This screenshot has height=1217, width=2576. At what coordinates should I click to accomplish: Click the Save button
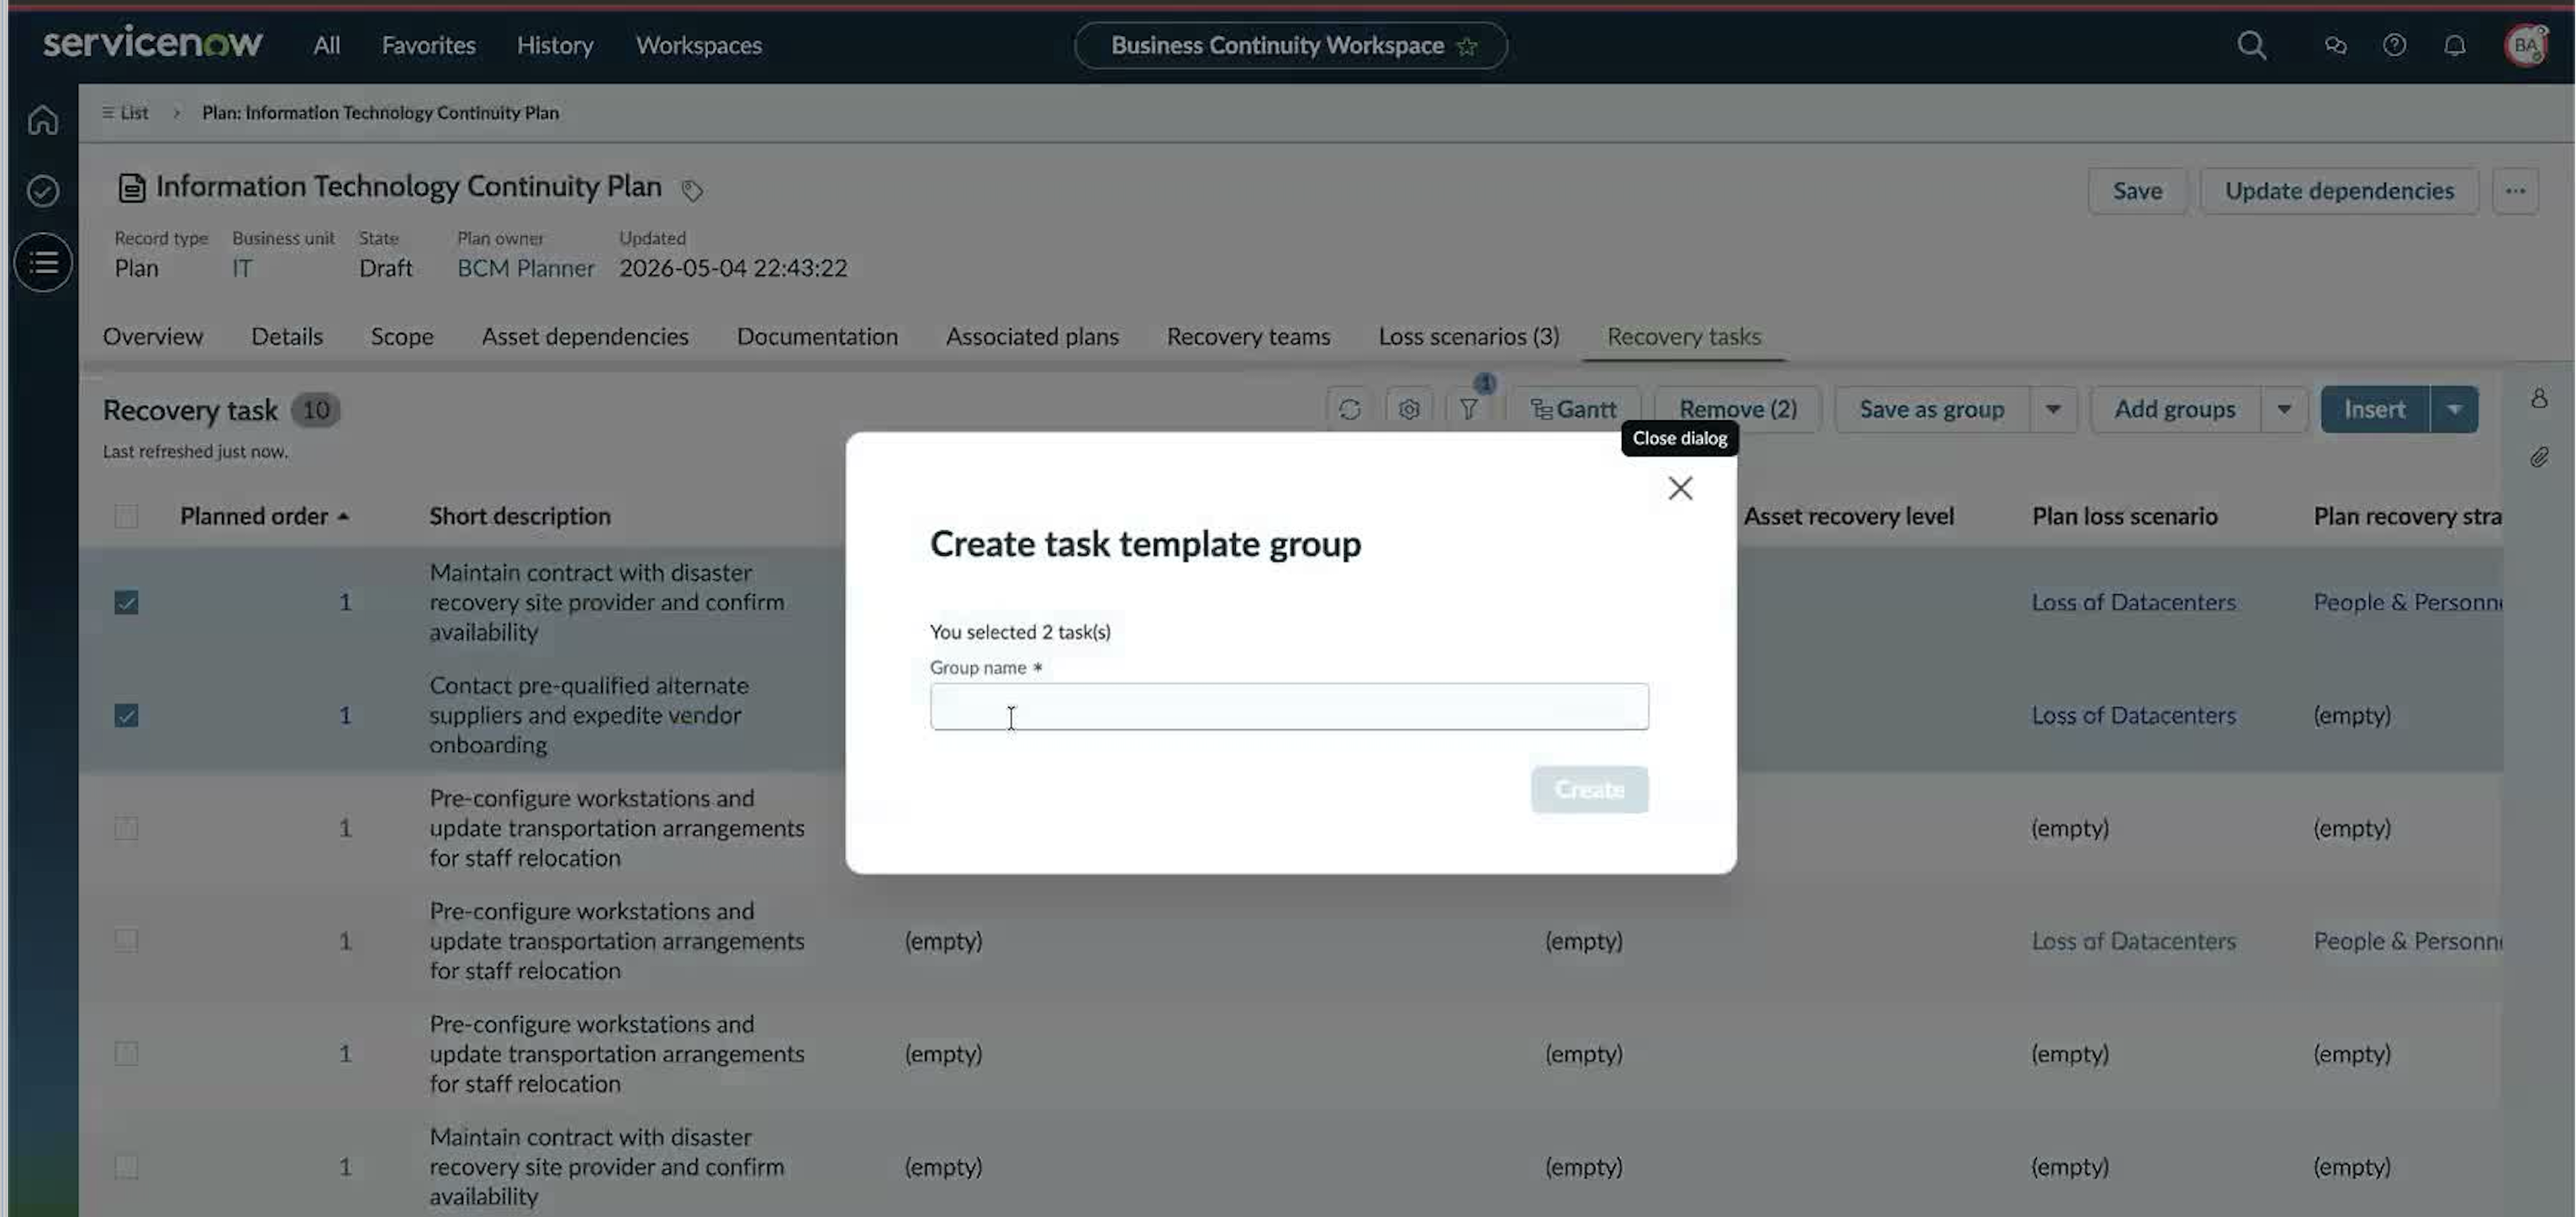(2137, 191)
